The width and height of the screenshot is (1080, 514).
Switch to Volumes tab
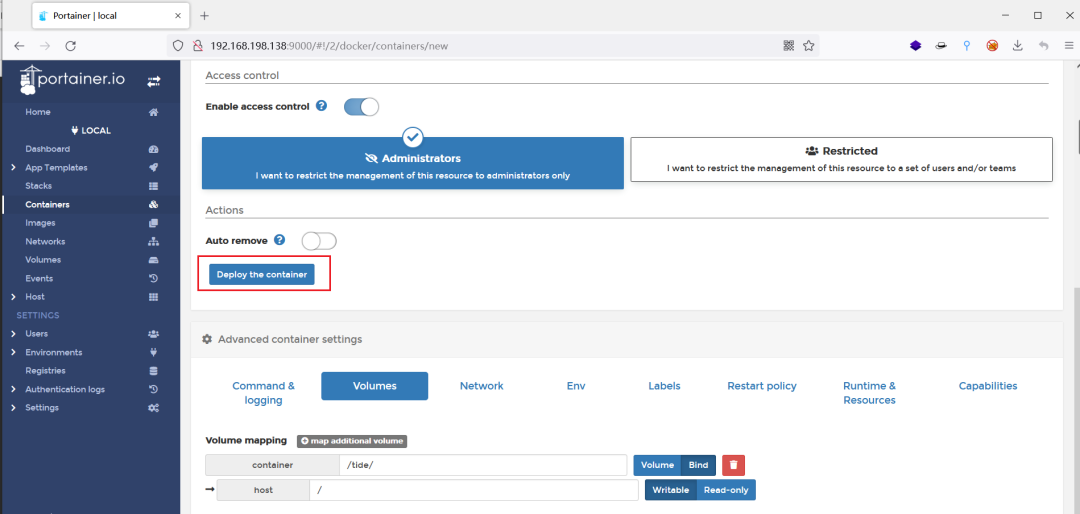tap(375, 386)
